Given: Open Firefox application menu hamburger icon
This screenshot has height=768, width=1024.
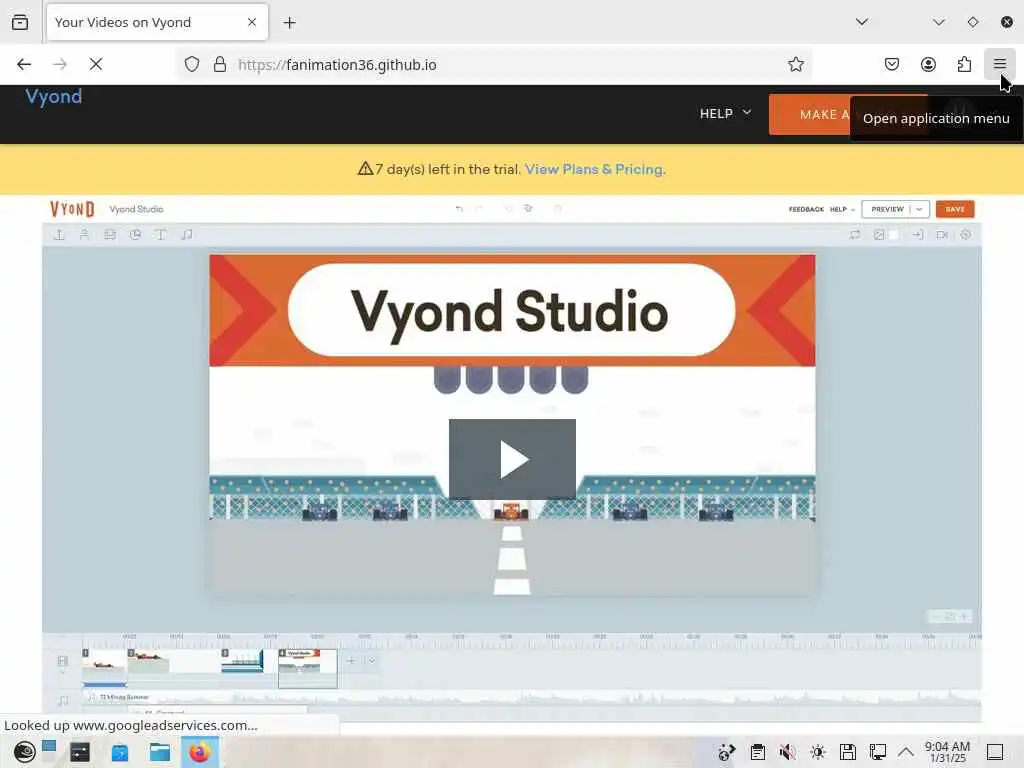Looking at the screenshot, I should coord(999,64).
